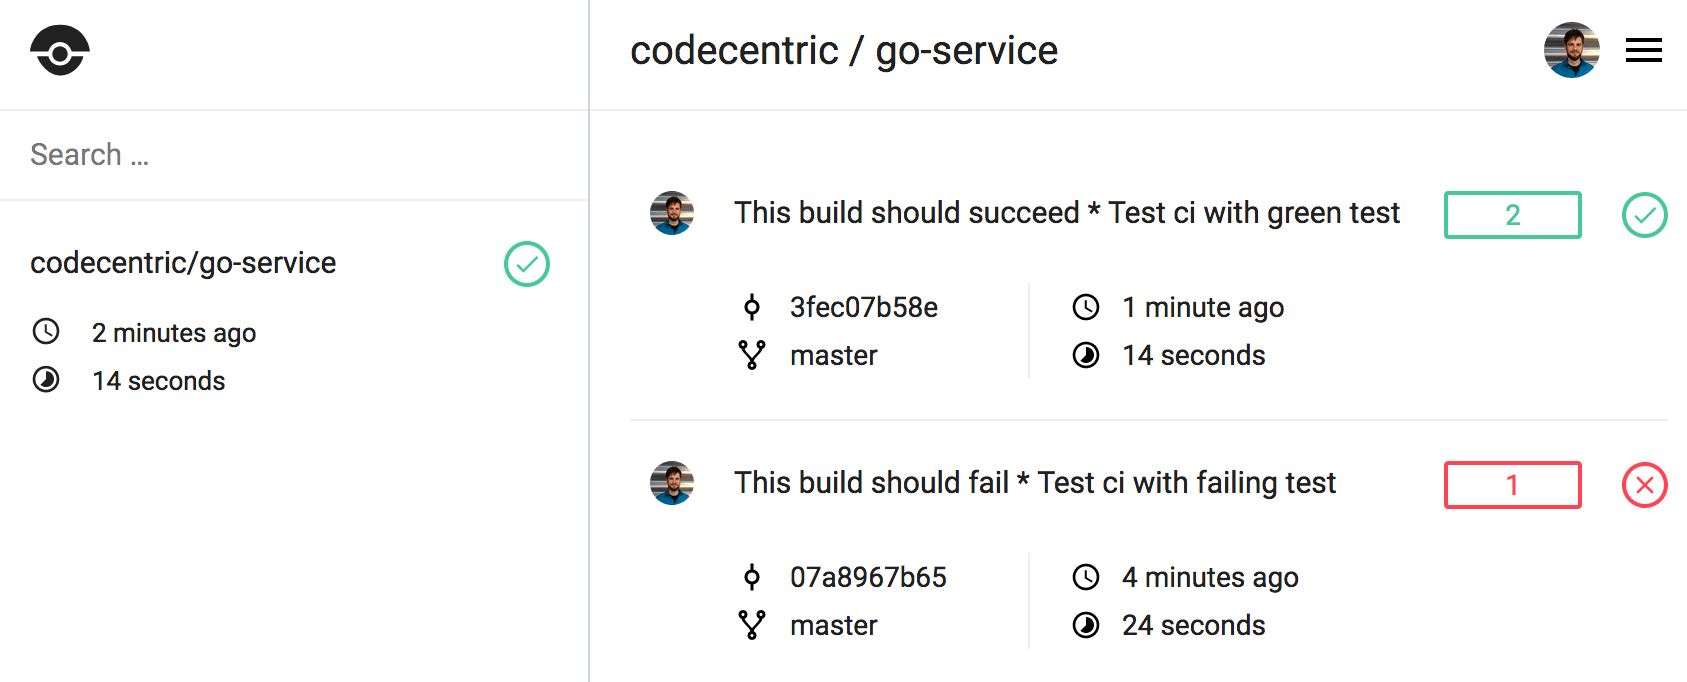
Task: Click the green success status icon for build 2
Action: point(1644,215)
